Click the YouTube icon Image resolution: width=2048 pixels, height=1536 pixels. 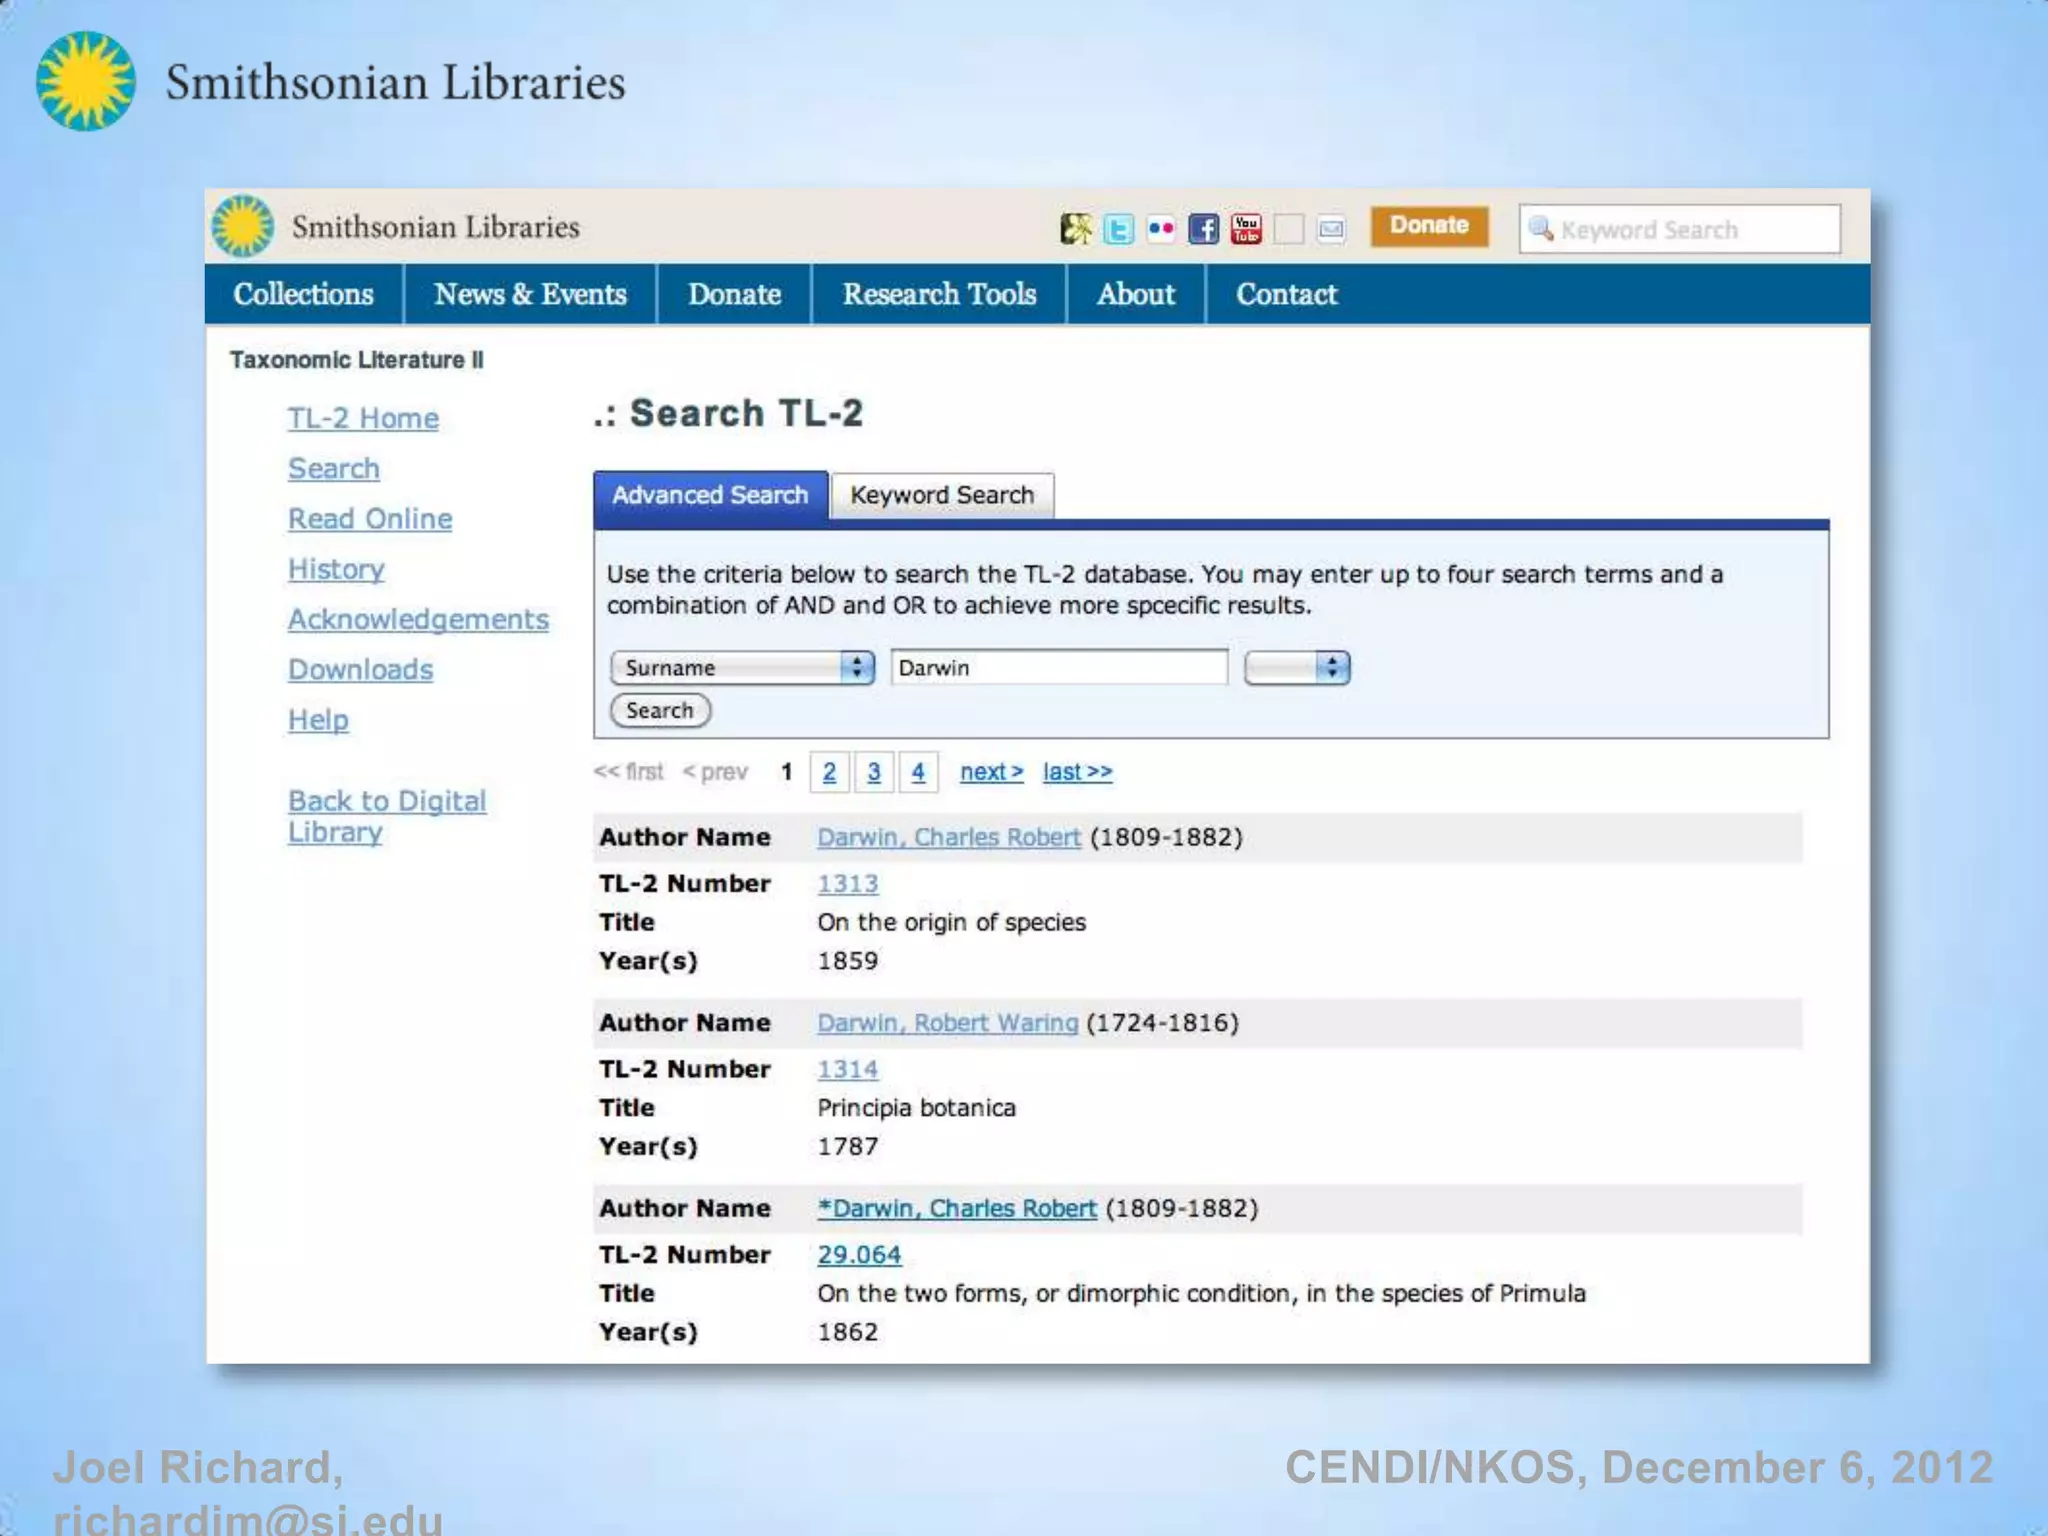coord(1246,229)
